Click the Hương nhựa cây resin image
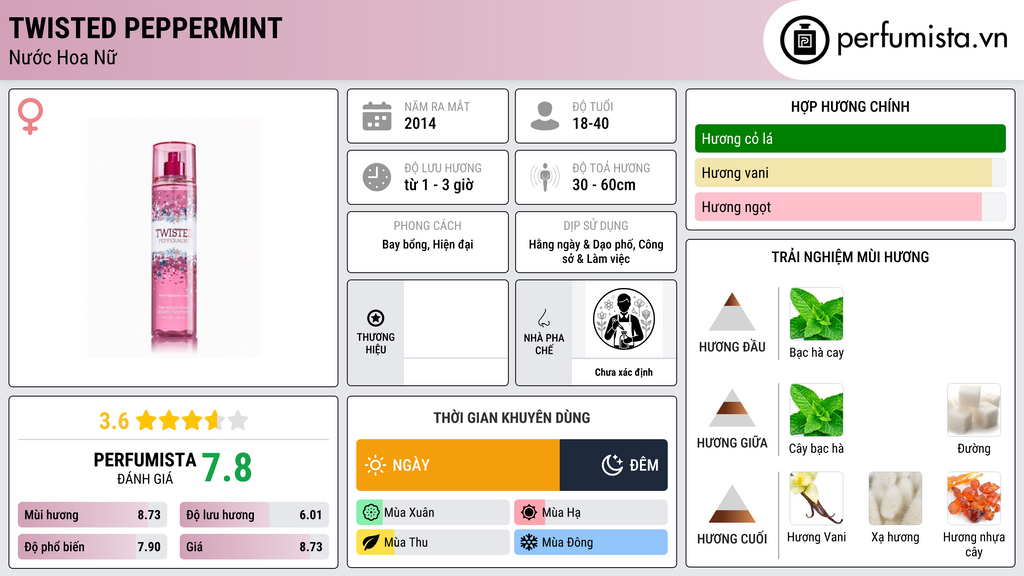Viewport: 1024px width, 576px height. tap(974, 498)
